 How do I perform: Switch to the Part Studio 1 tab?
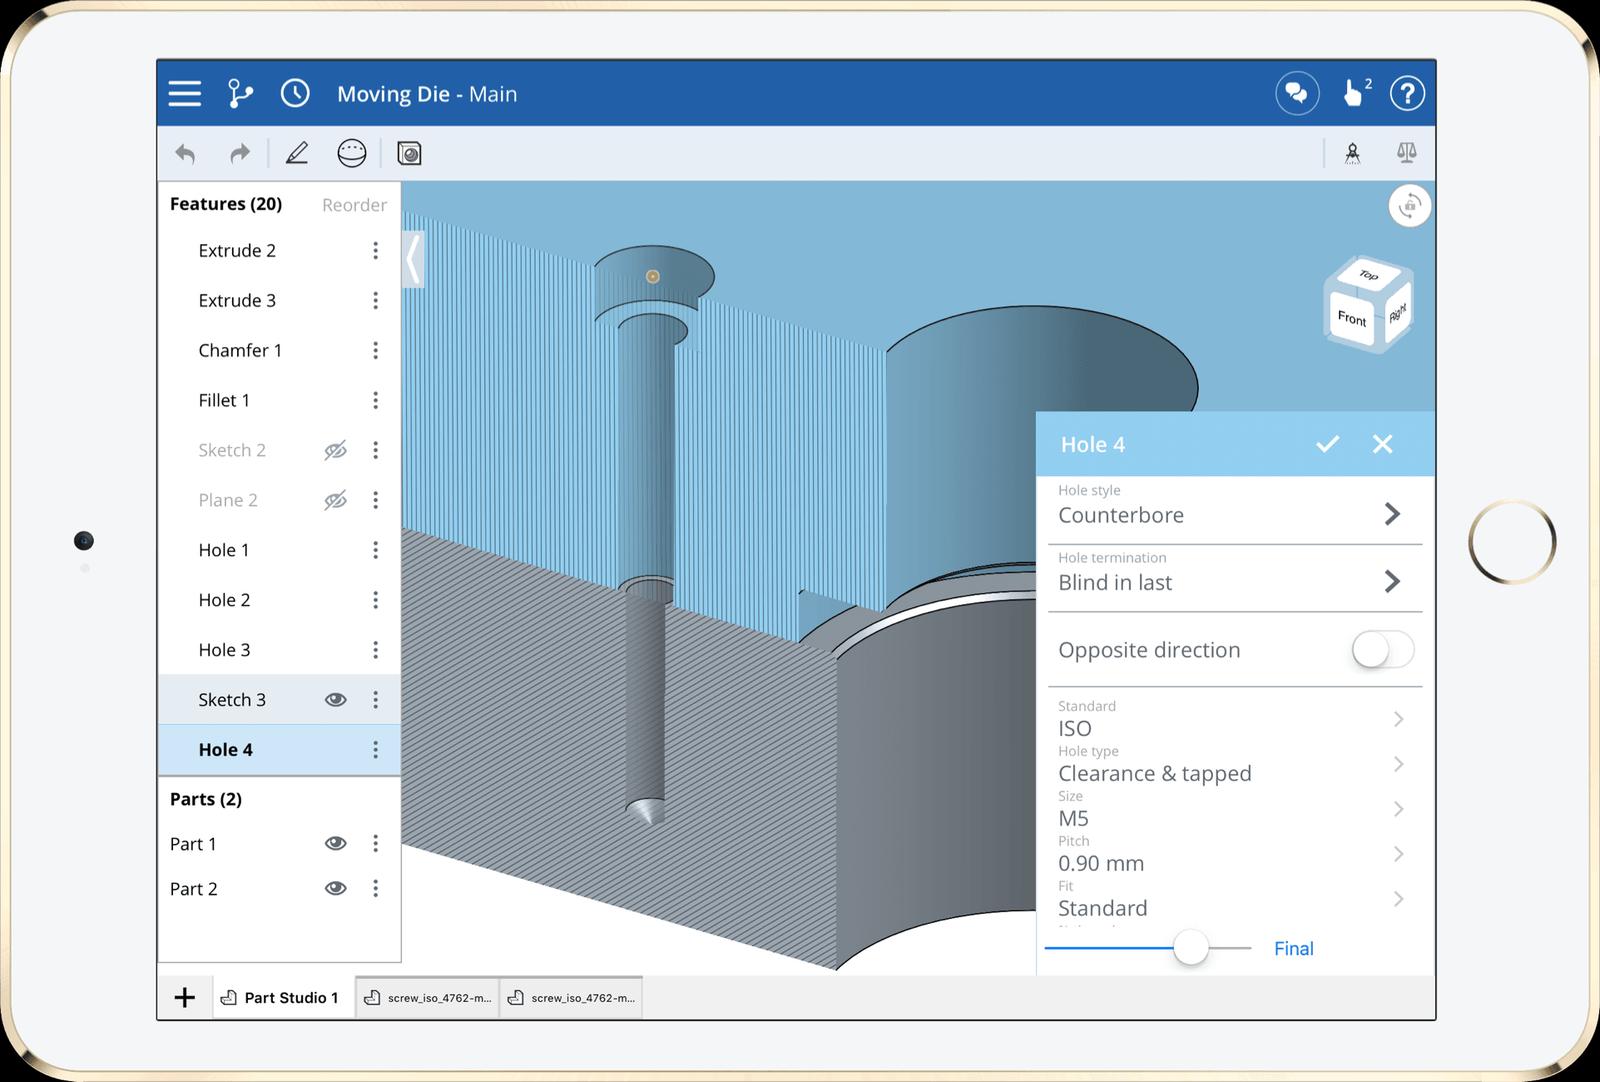283,997
